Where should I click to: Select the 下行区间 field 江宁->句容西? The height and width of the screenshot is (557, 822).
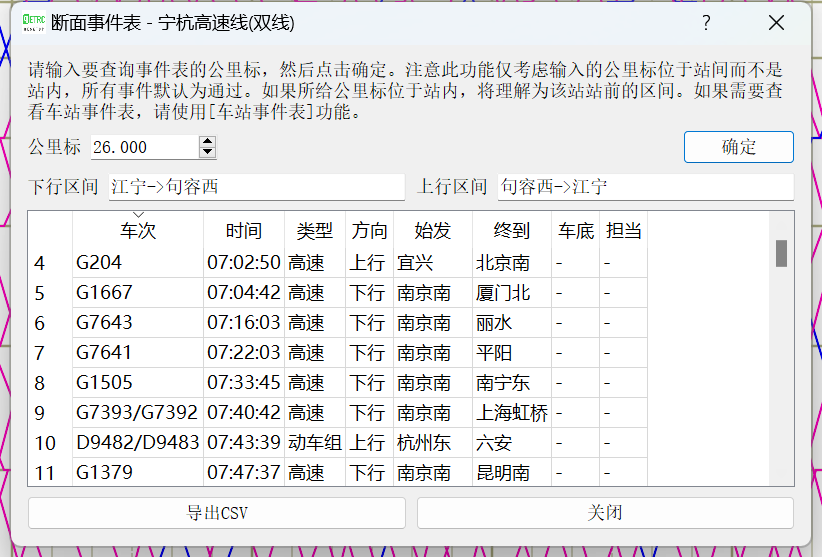click(257, 187)
